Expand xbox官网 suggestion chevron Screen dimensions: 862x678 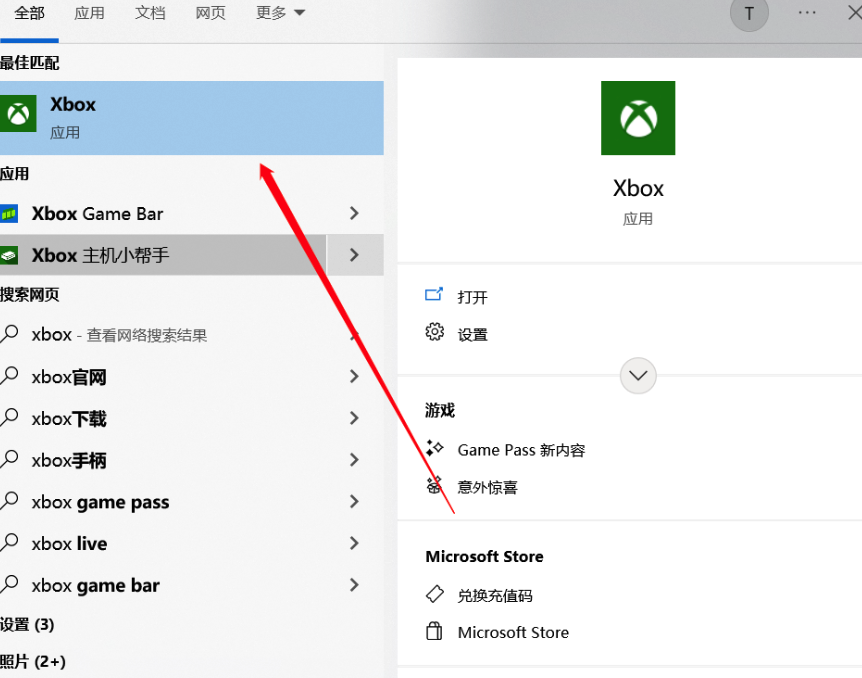coord(355,376)
